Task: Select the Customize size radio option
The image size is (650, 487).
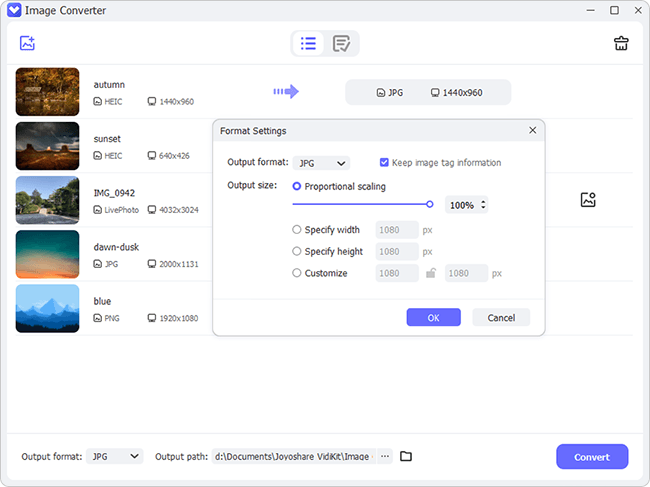Action: pyautogui.click(x=296, y=273)
